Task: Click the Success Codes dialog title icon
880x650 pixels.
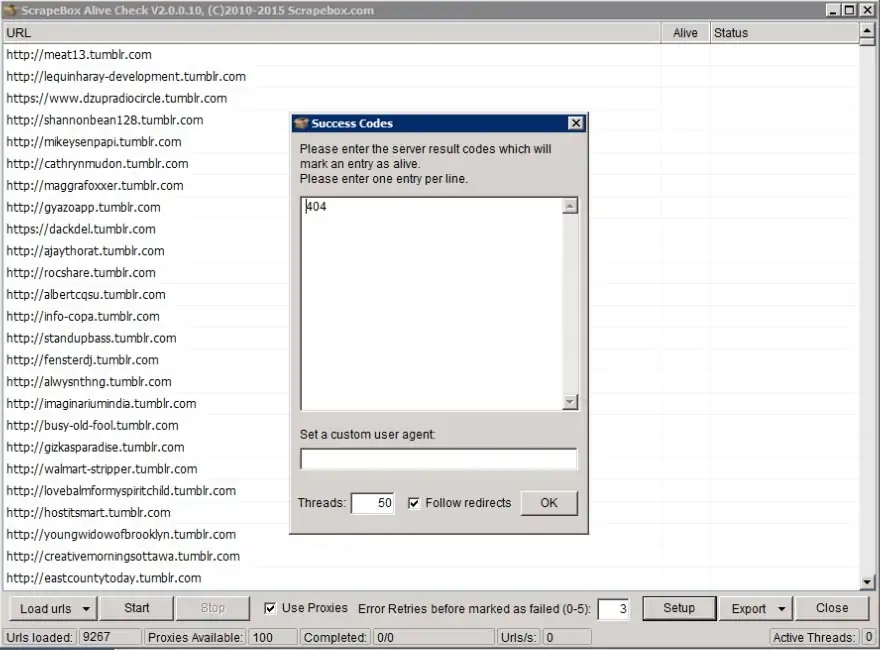Action: point(302,123)
